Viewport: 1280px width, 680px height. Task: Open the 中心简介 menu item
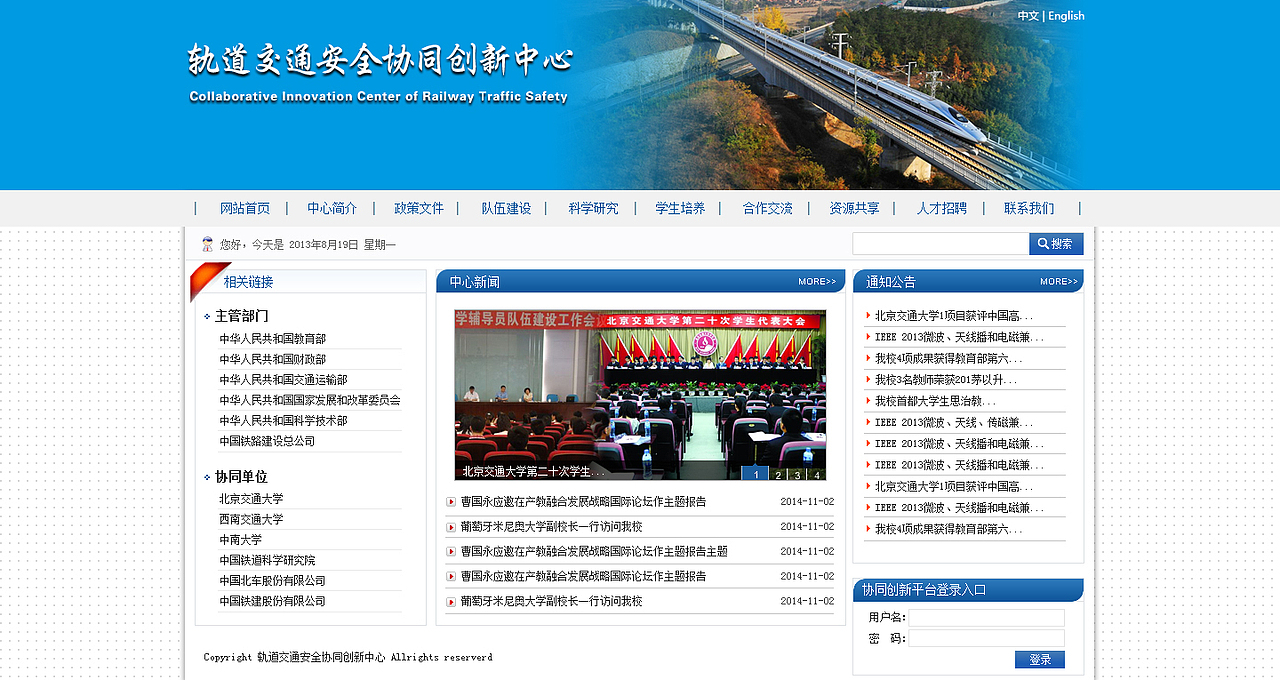point(332,208)
